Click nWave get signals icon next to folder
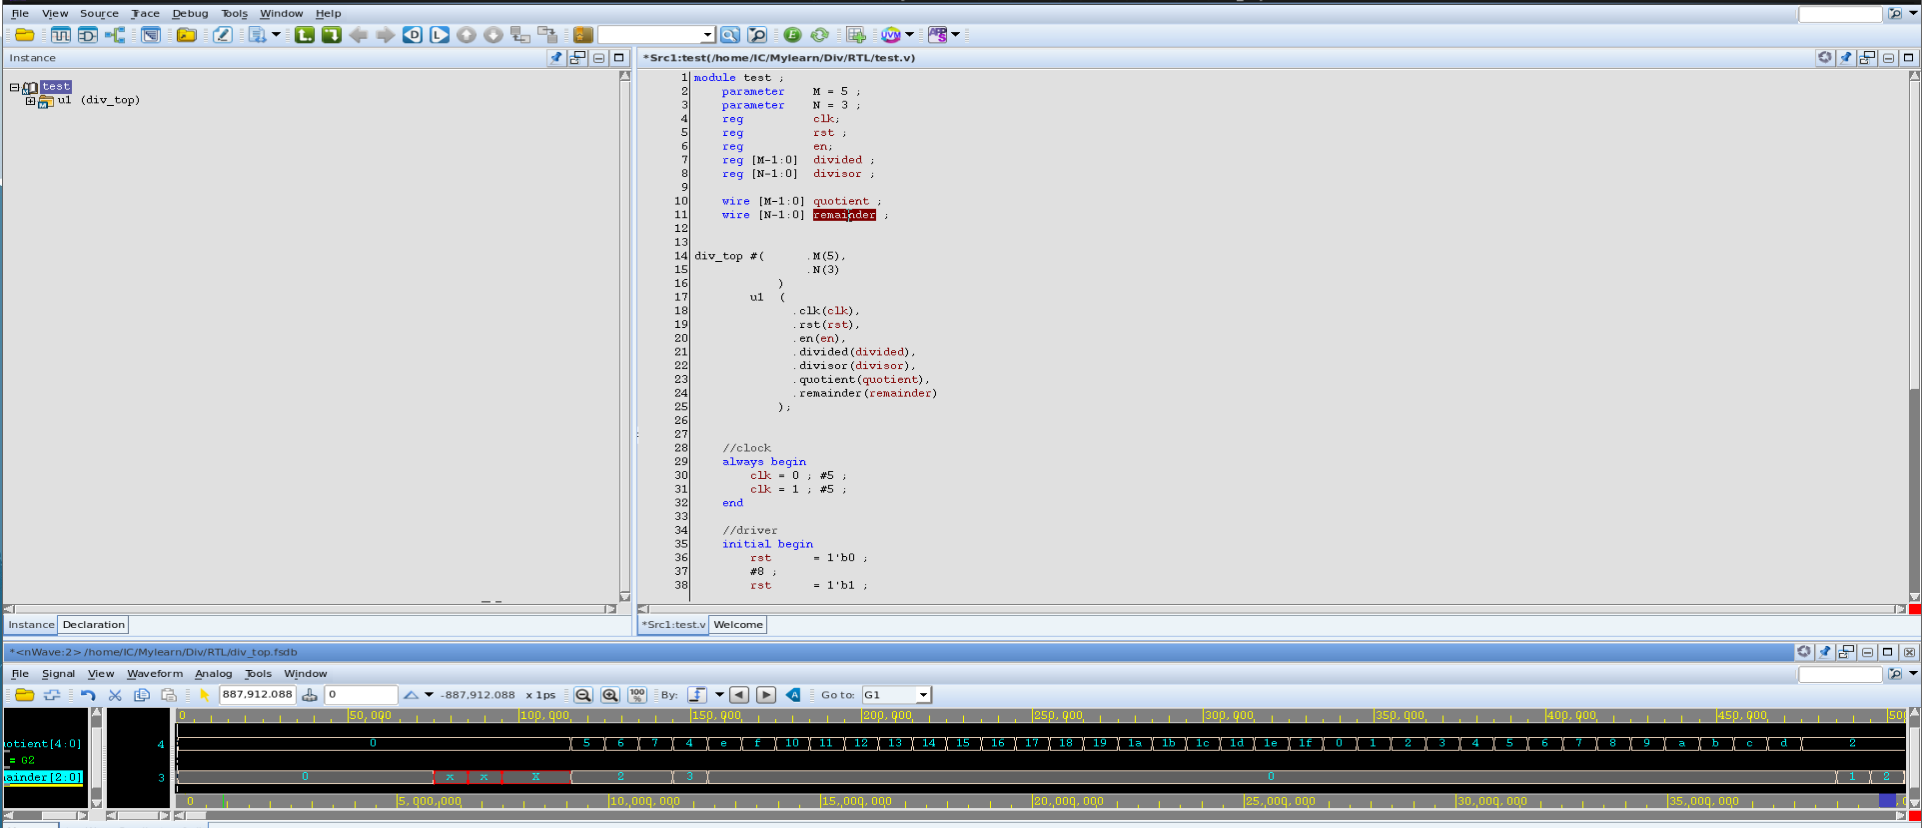The image size is (1922, 828). 52,695
